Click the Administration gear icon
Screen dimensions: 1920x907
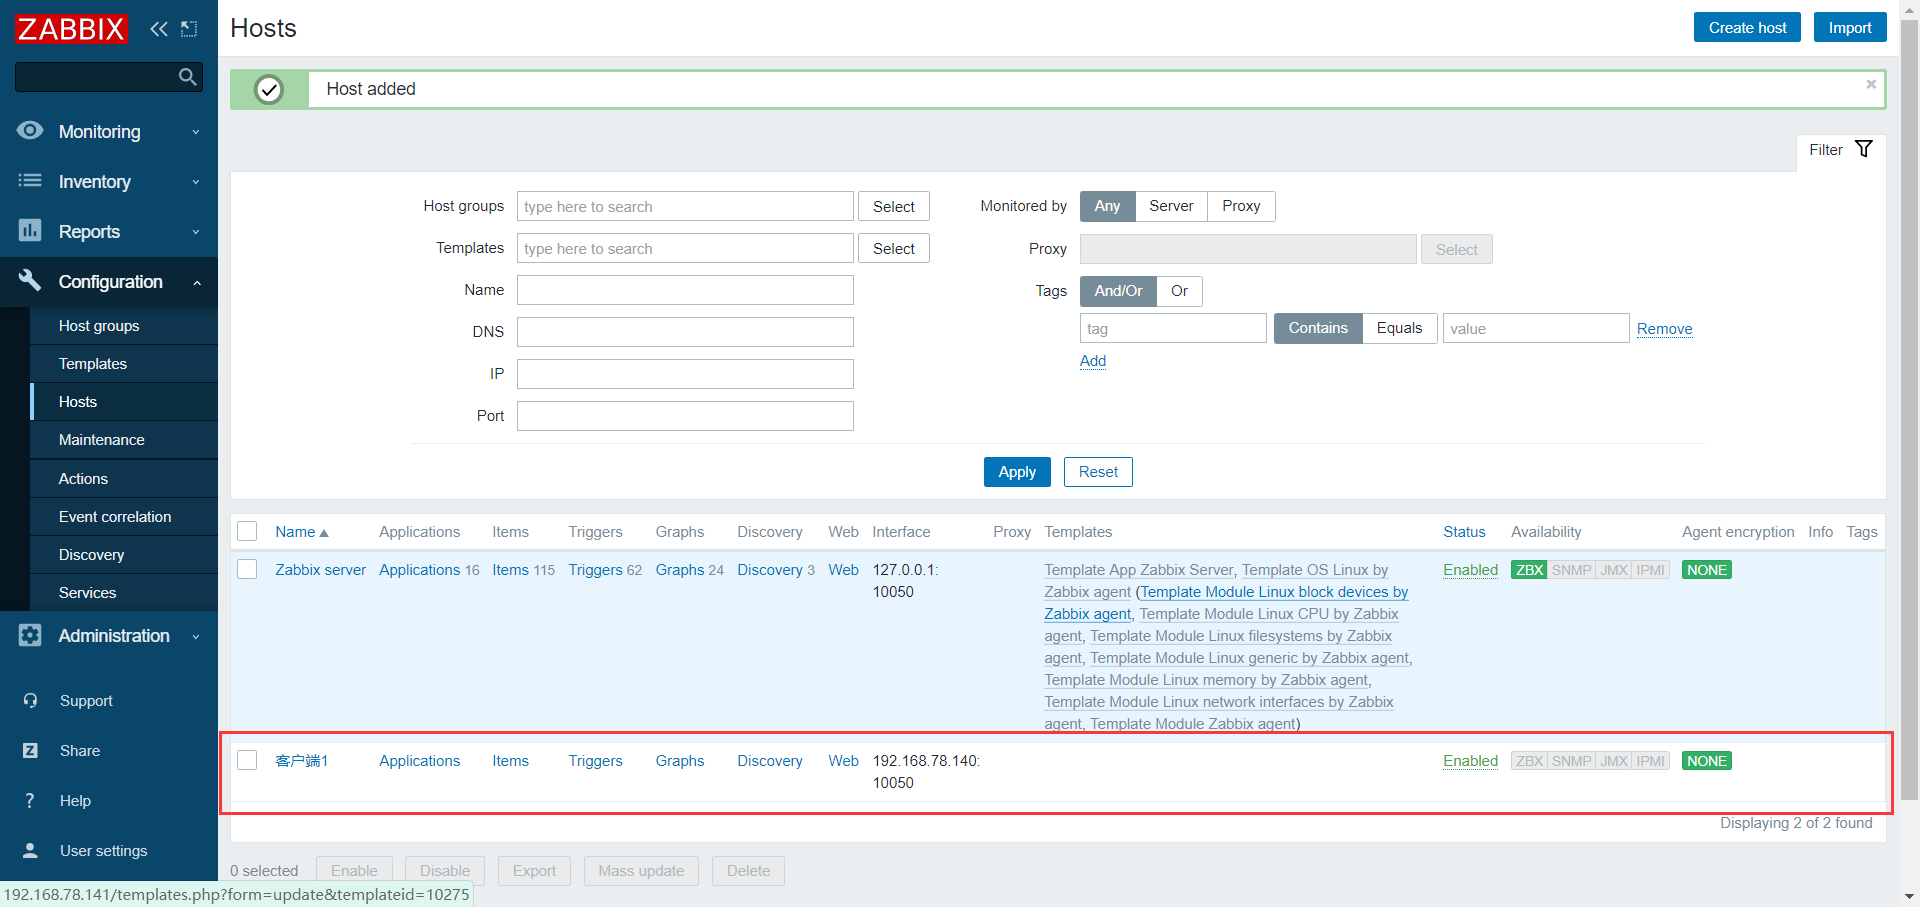click(x=30, y=635)
